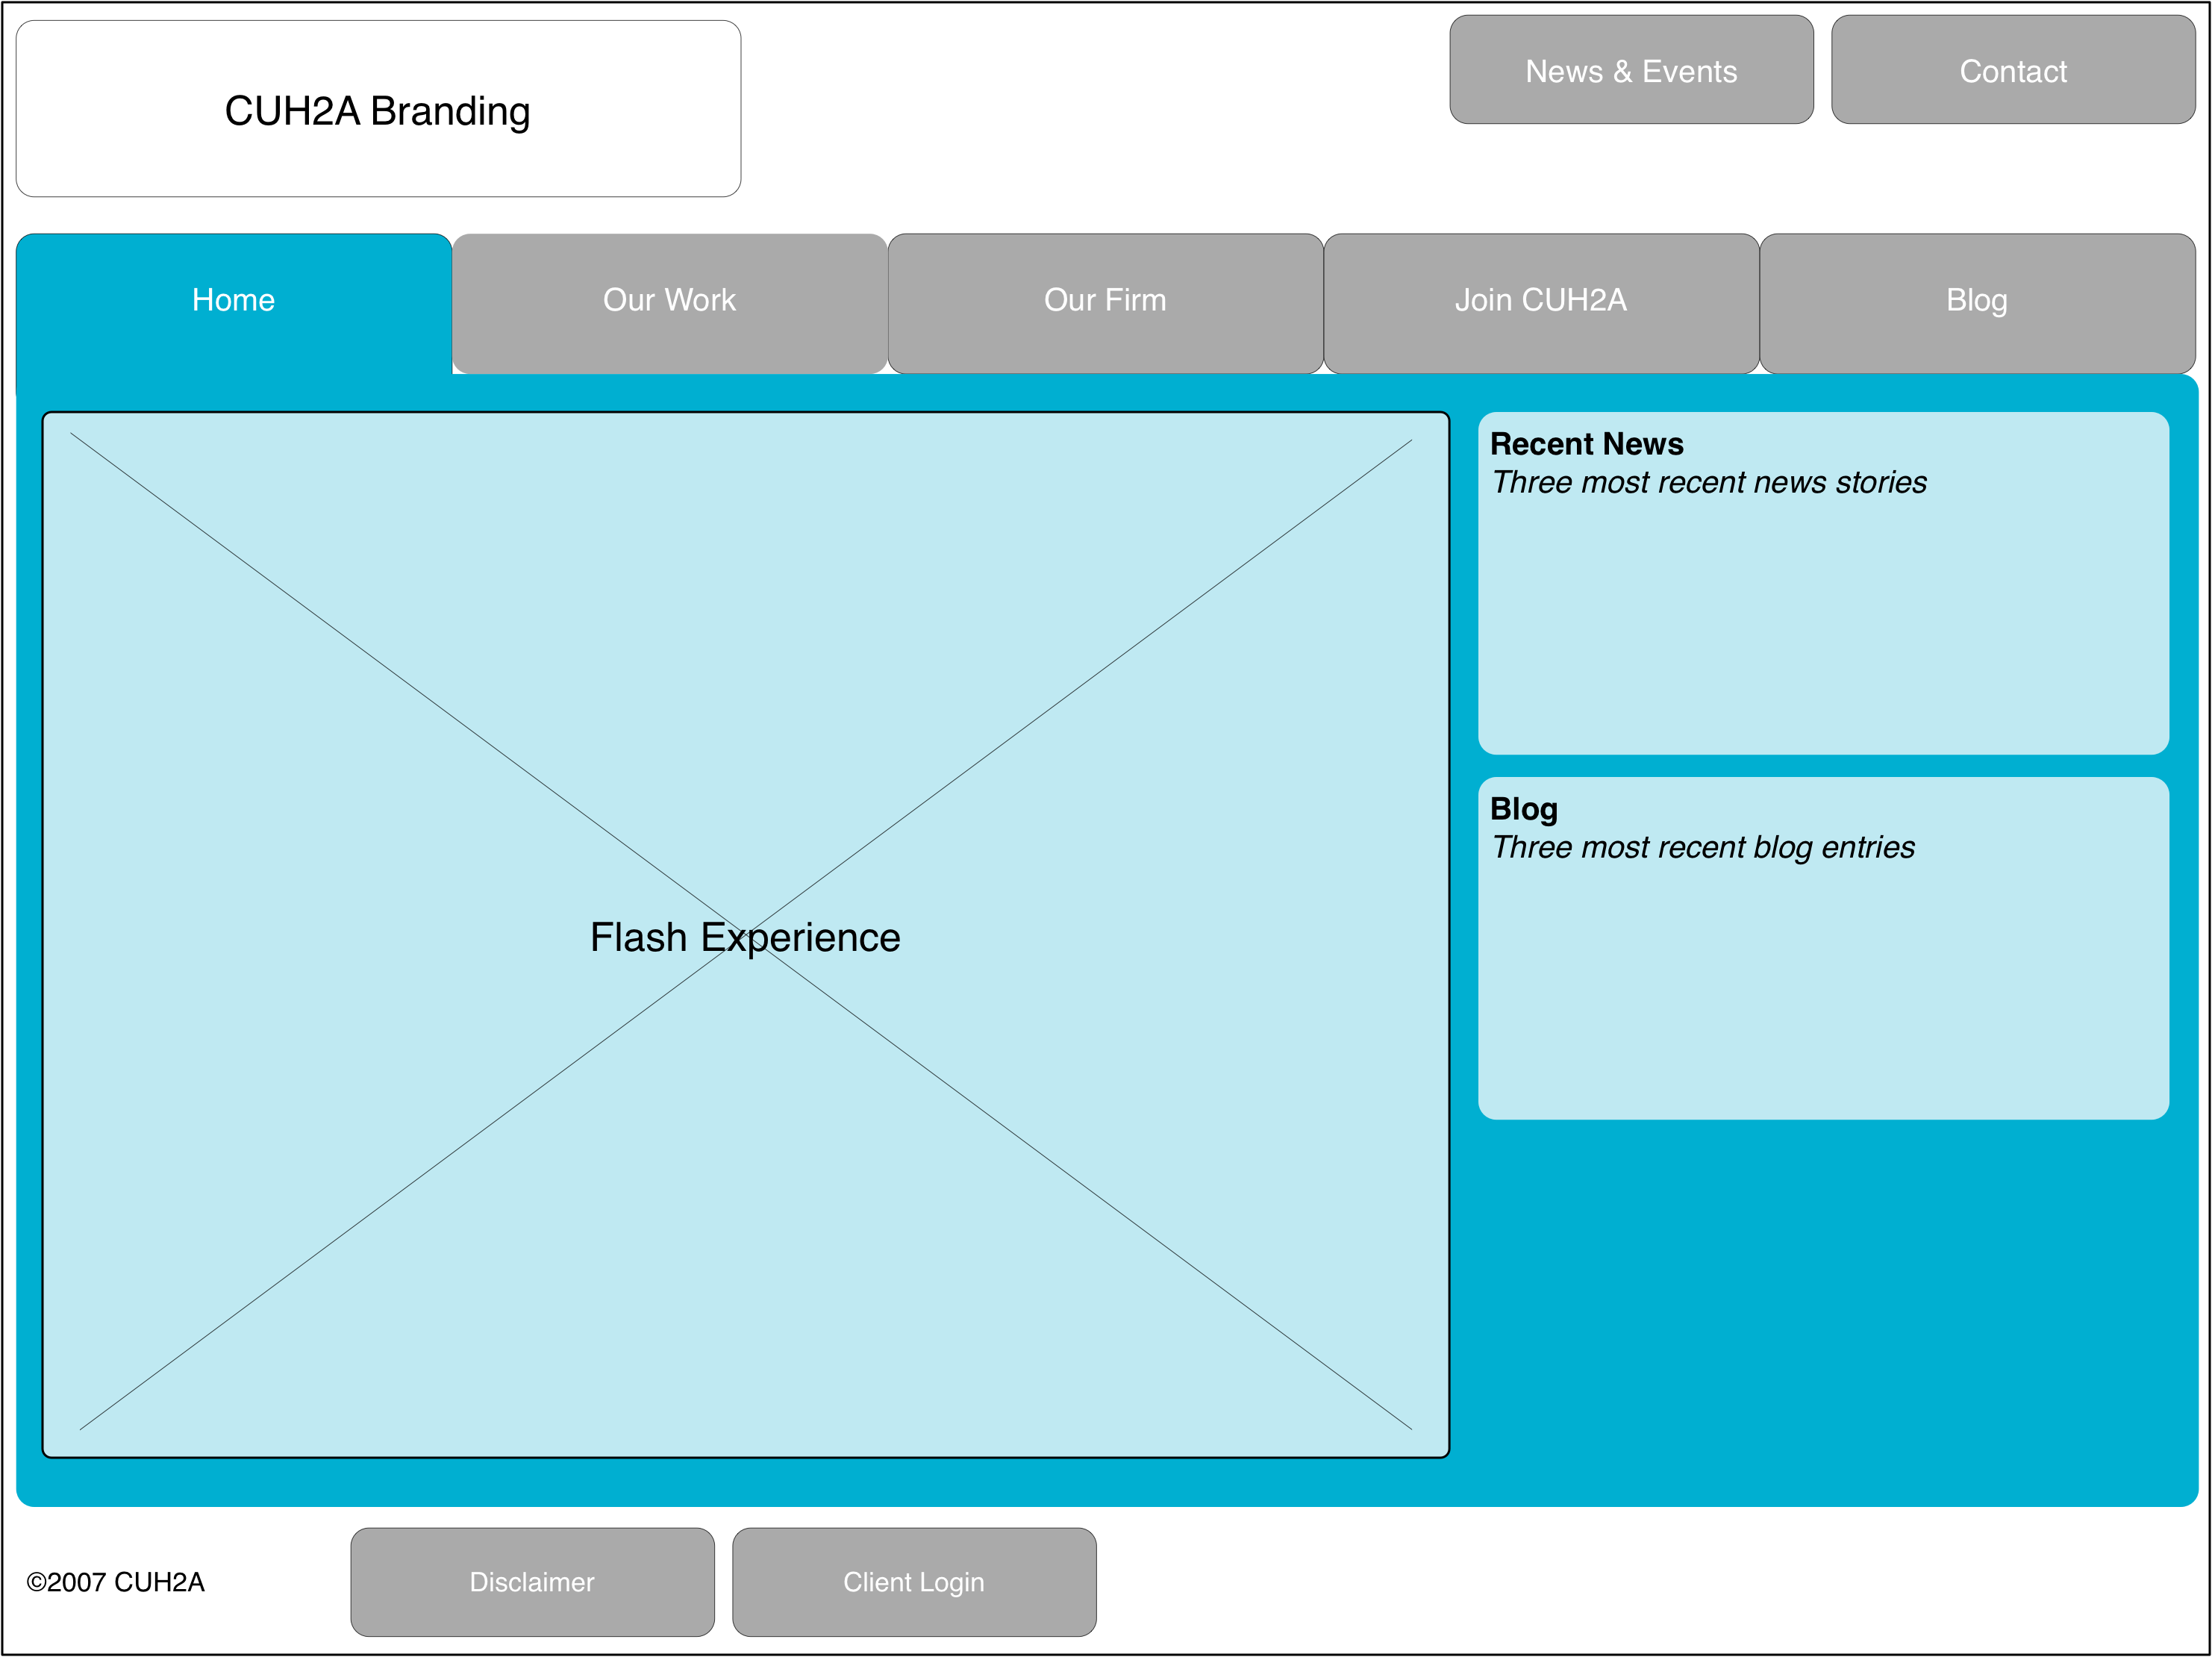
Task: Open the Contact page
Action: (x=2012, y=70)
